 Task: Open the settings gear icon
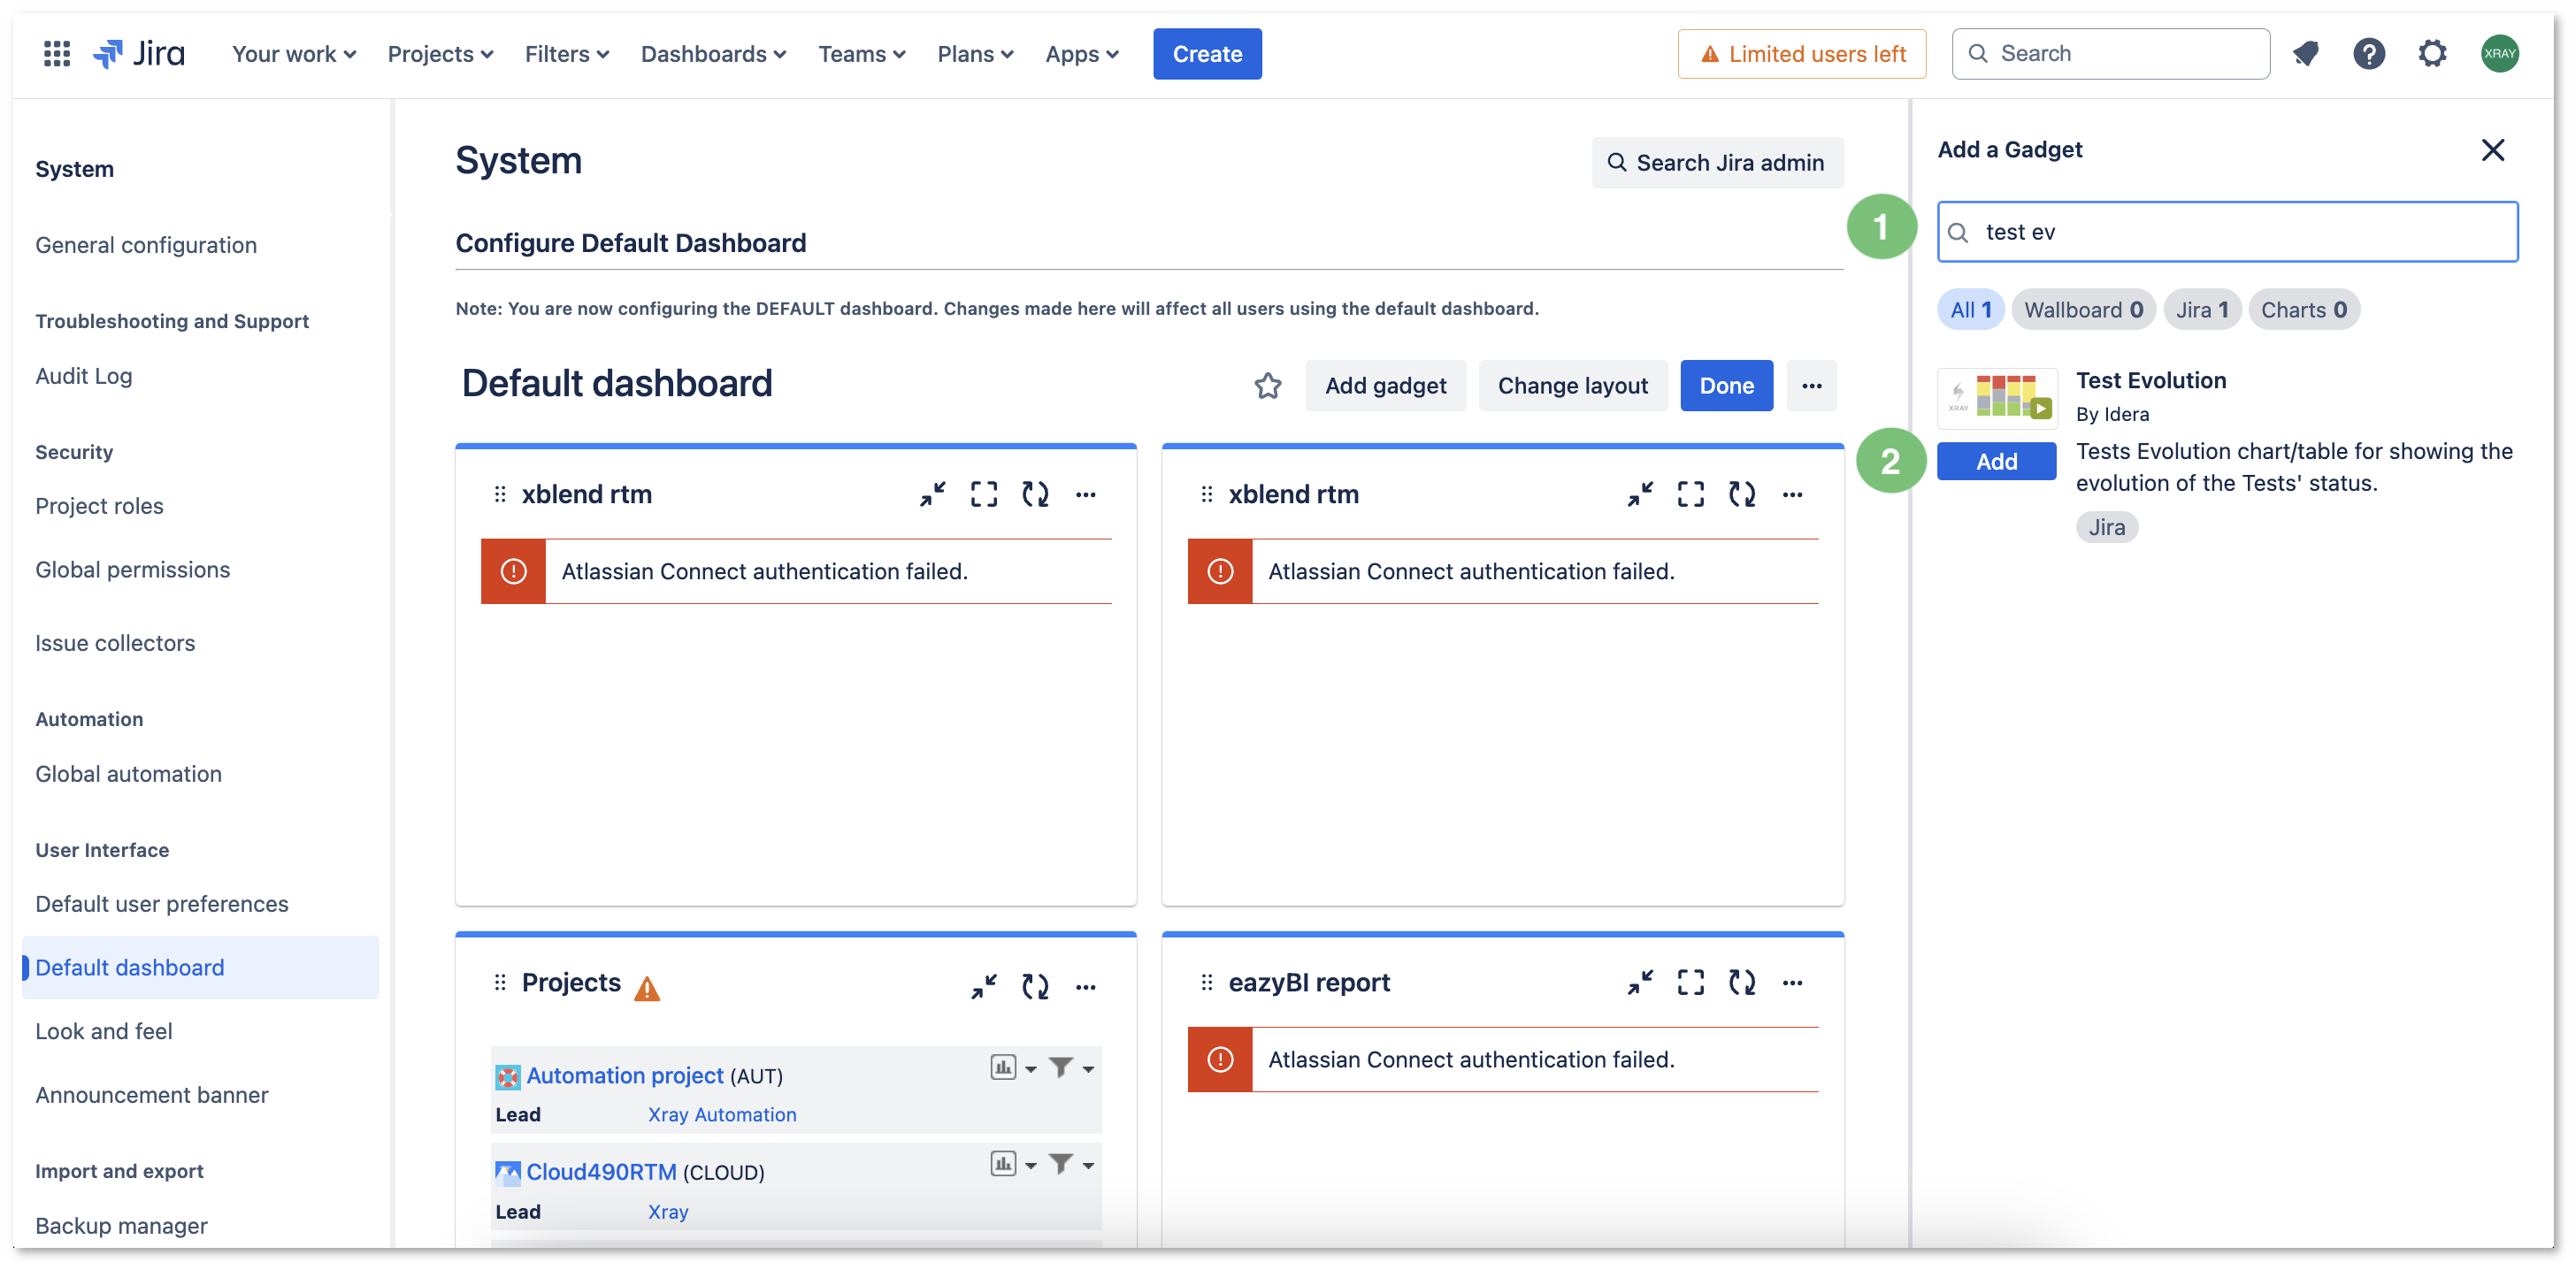[2433, 54]
